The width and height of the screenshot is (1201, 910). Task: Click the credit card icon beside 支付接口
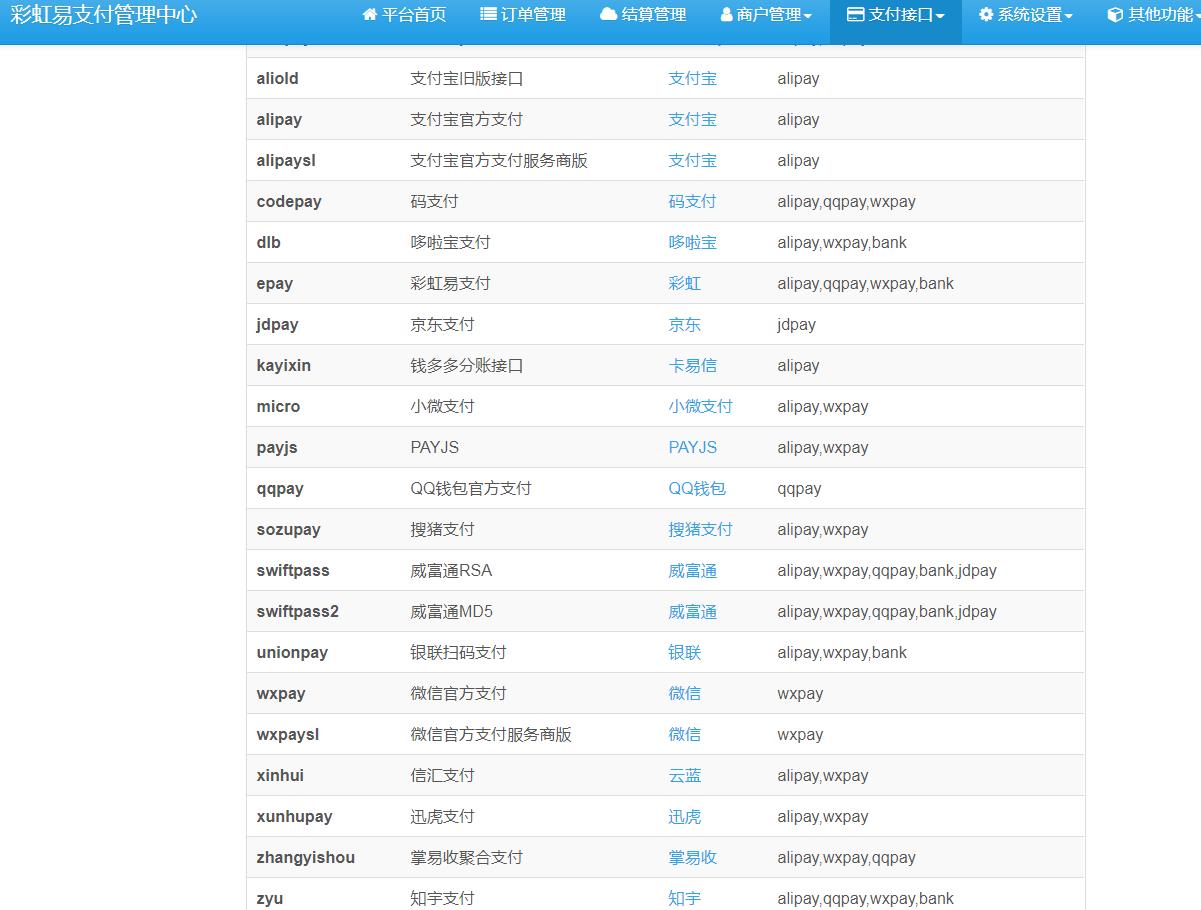click(856, 15)
